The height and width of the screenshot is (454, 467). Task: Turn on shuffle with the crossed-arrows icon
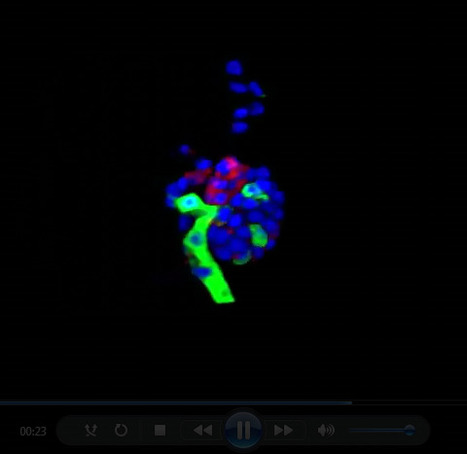point(91,430)
